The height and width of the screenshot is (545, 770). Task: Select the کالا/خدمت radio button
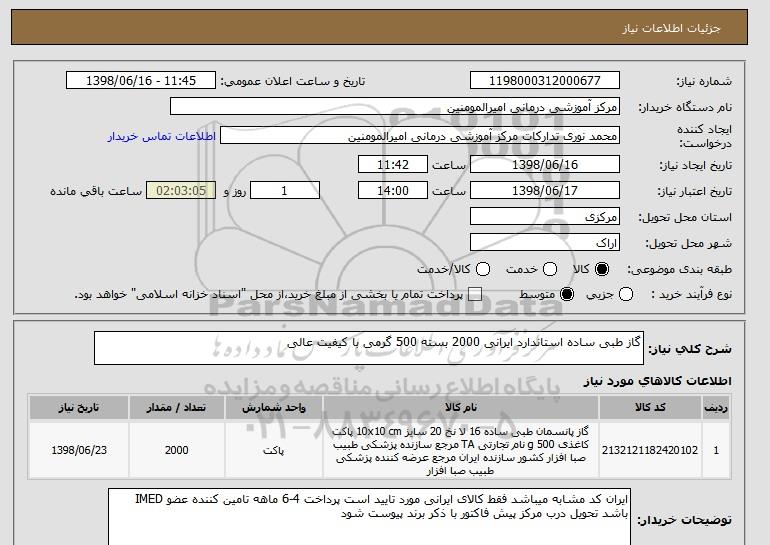pos(483,269)
